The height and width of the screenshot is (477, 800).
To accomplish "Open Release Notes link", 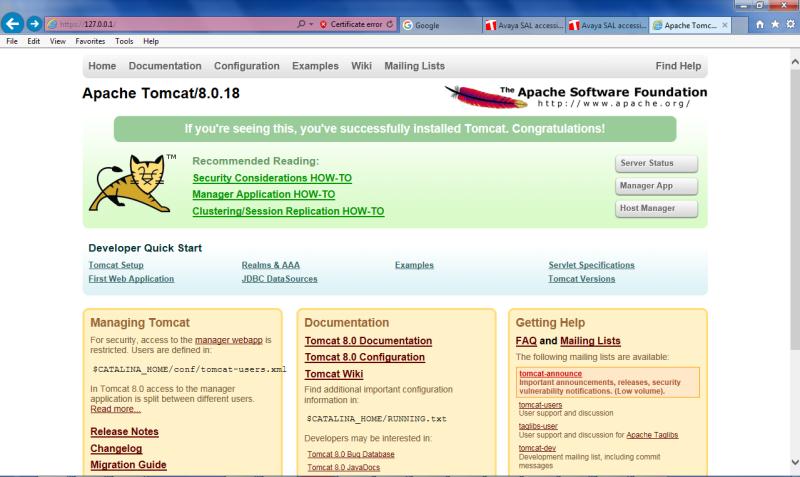I will 124,432.
